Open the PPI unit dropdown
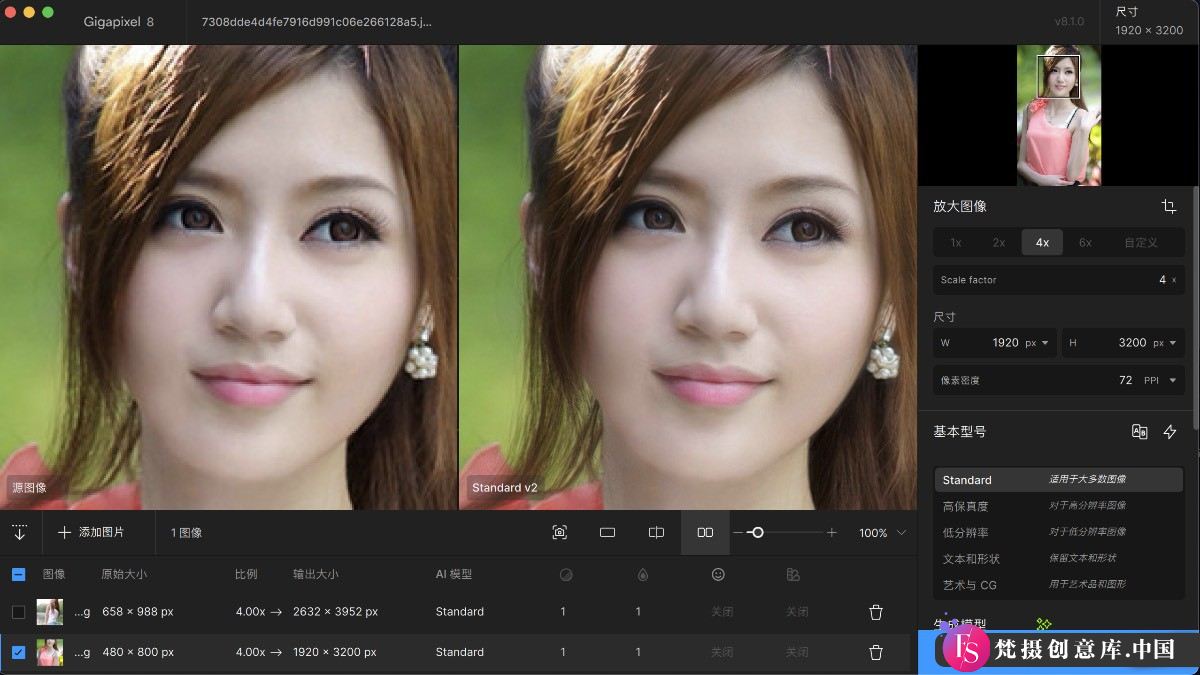1200x675 pixels. (x=1161, y=380)
